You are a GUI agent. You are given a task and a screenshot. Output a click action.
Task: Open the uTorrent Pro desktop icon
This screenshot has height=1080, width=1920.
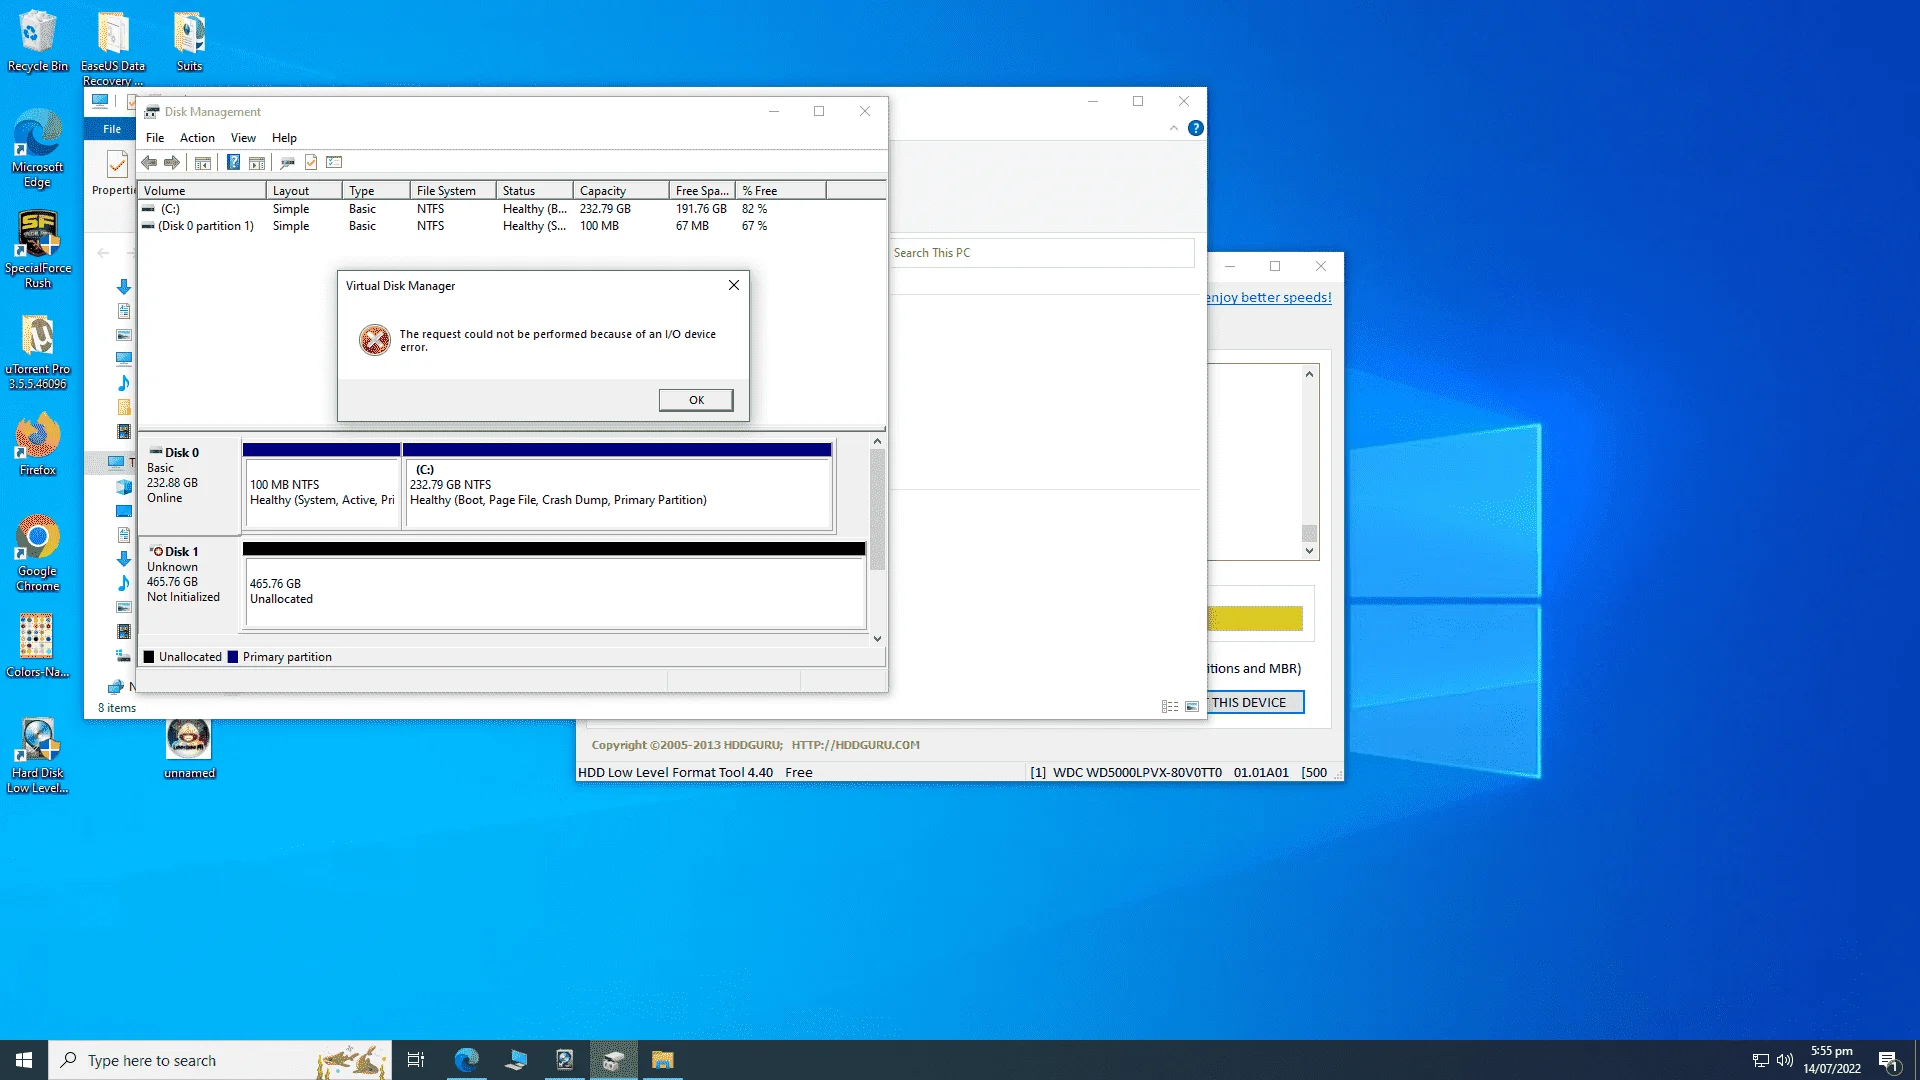click(x=38, y=351)
